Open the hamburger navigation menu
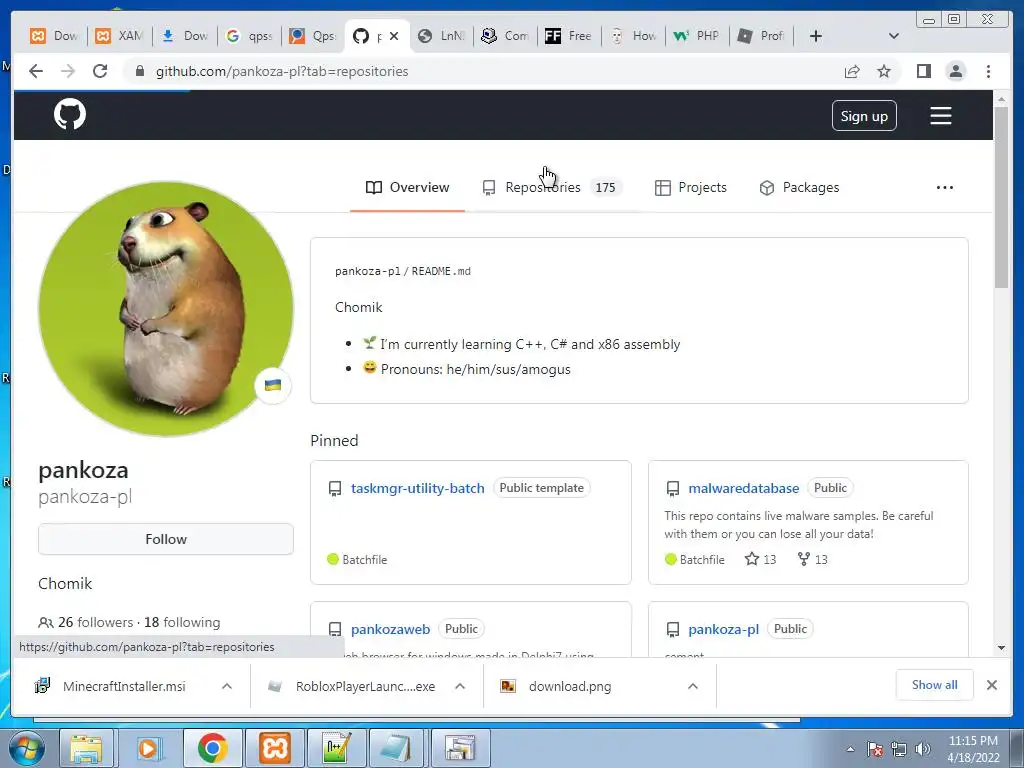Viewport: 1024px width, 768px height. coord(940,116)
